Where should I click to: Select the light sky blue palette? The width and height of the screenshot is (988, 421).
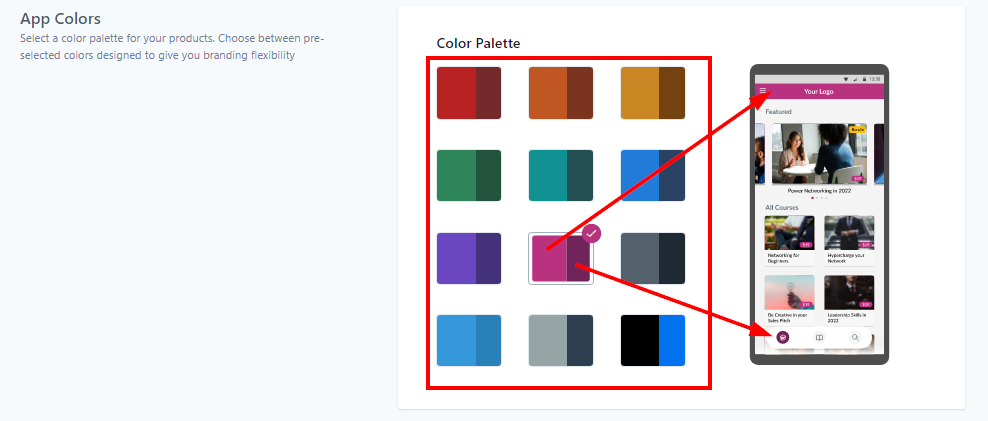click(469, 340)
